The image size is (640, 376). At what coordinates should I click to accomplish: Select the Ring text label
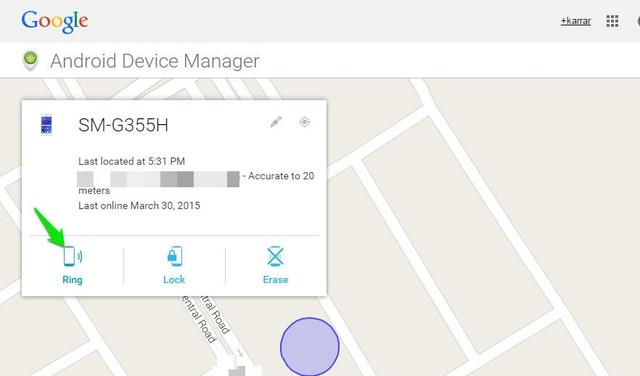(x=72, y=280)
